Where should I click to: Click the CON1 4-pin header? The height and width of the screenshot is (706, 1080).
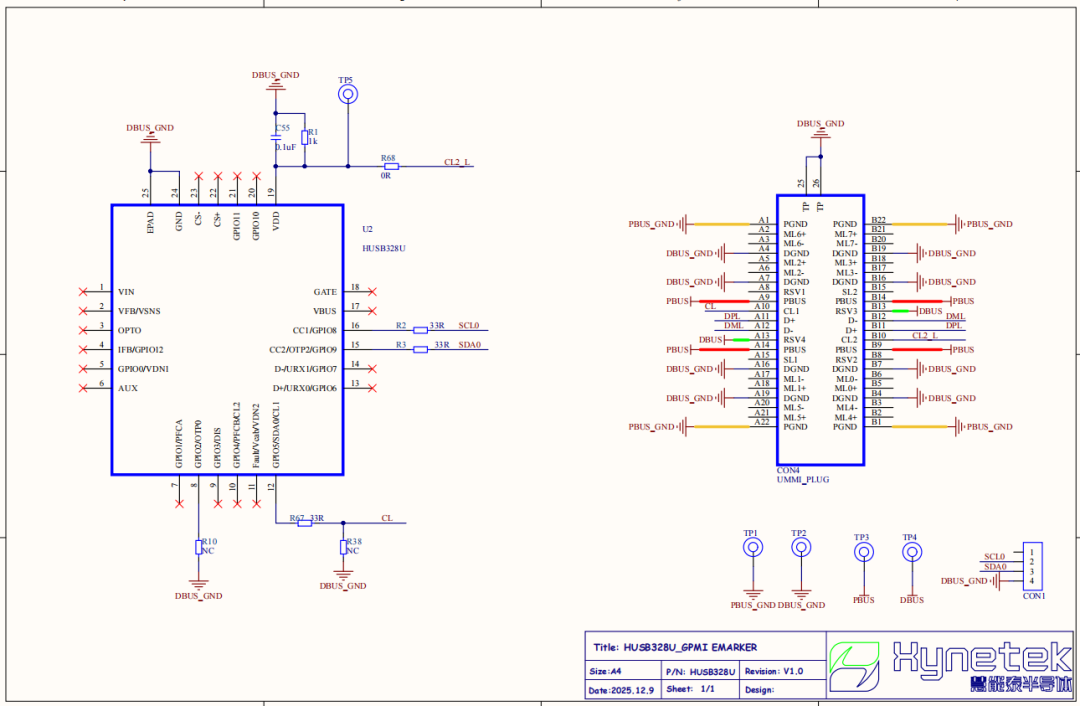pos(1031,567)
